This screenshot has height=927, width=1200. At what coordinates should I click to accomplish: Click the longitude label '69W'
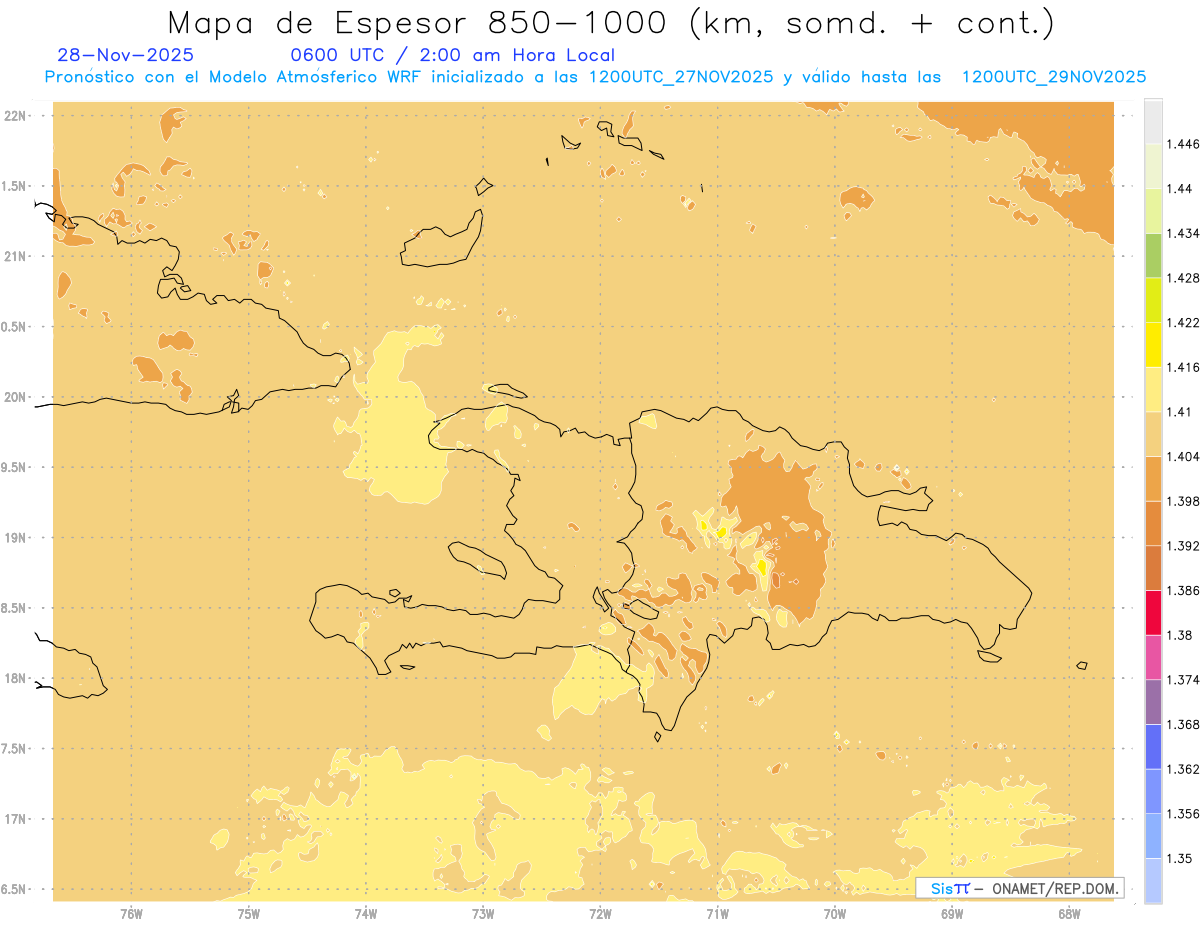coord(951,912)
